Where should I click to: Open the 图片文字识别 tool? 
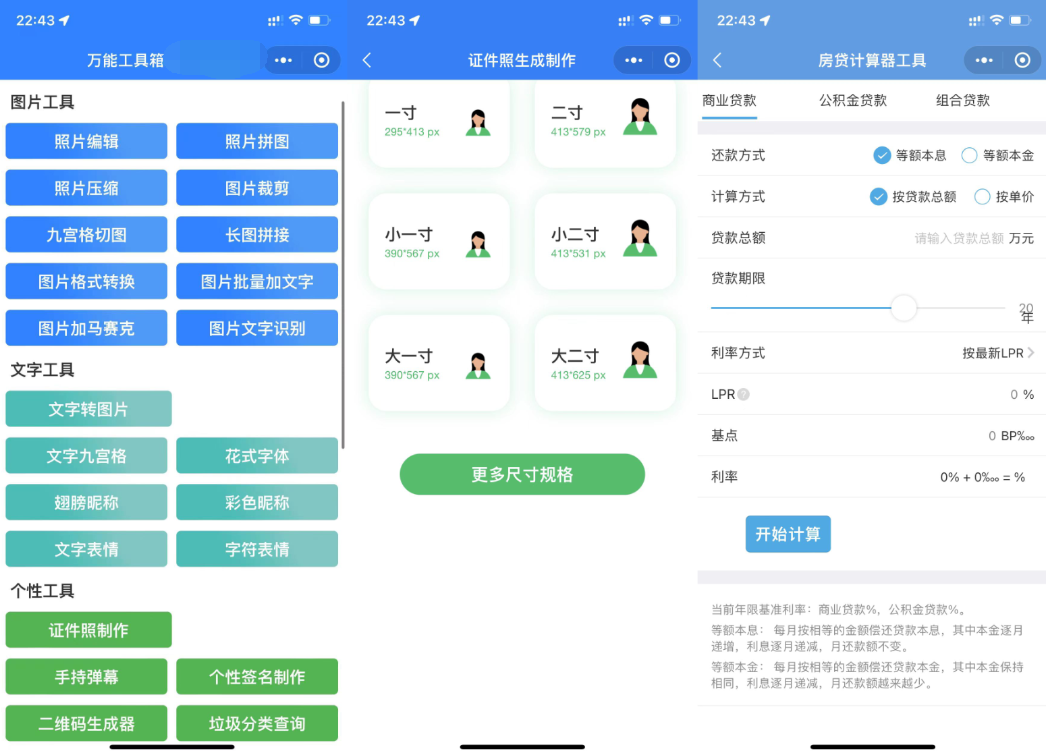point(257,328)
